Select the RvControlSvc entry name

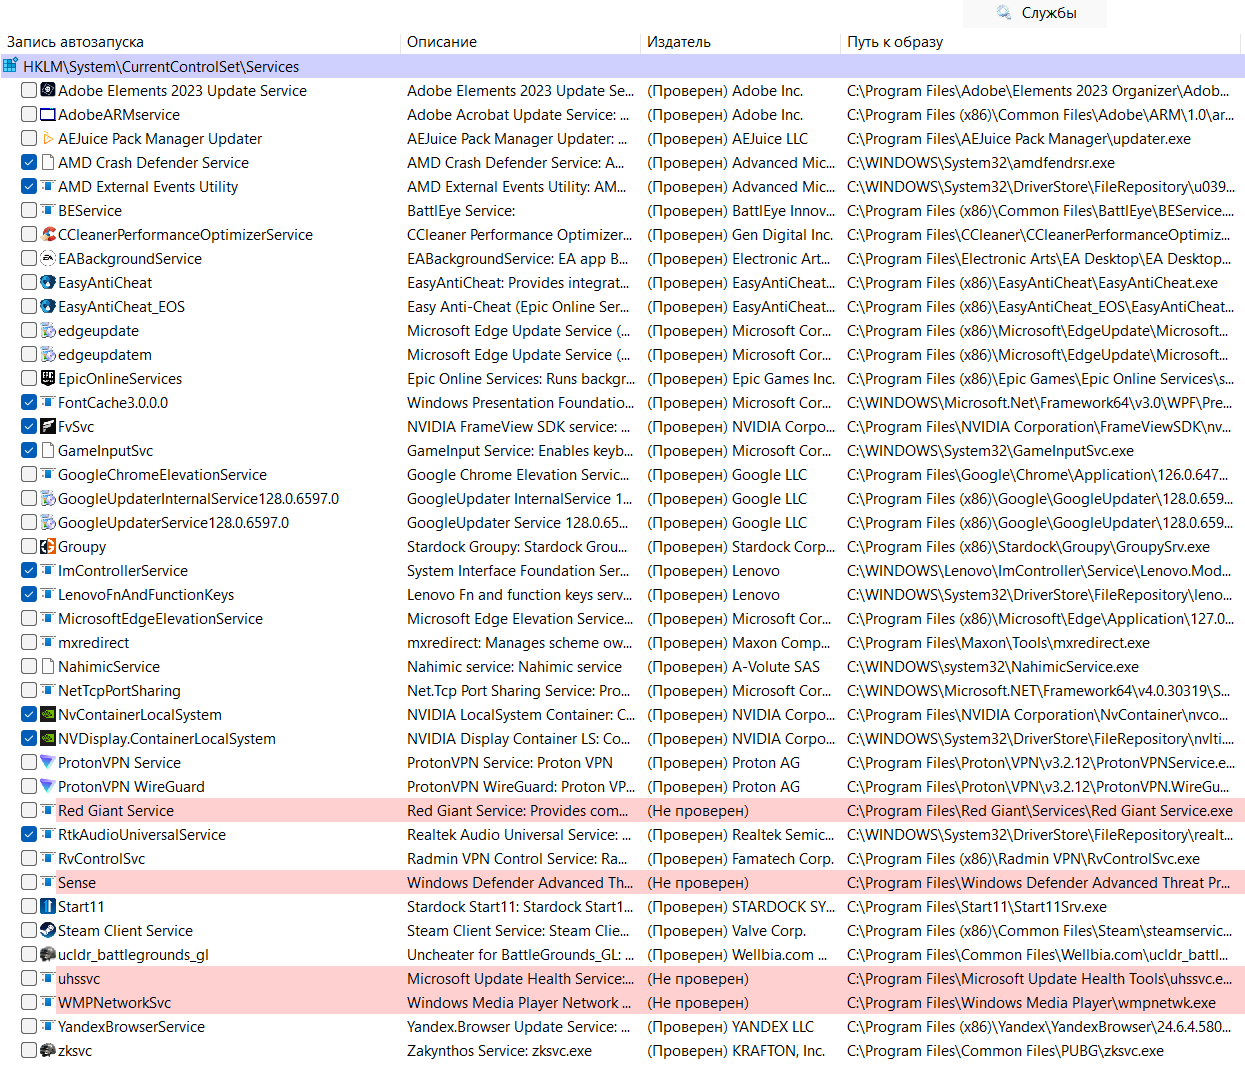point(101,859)
